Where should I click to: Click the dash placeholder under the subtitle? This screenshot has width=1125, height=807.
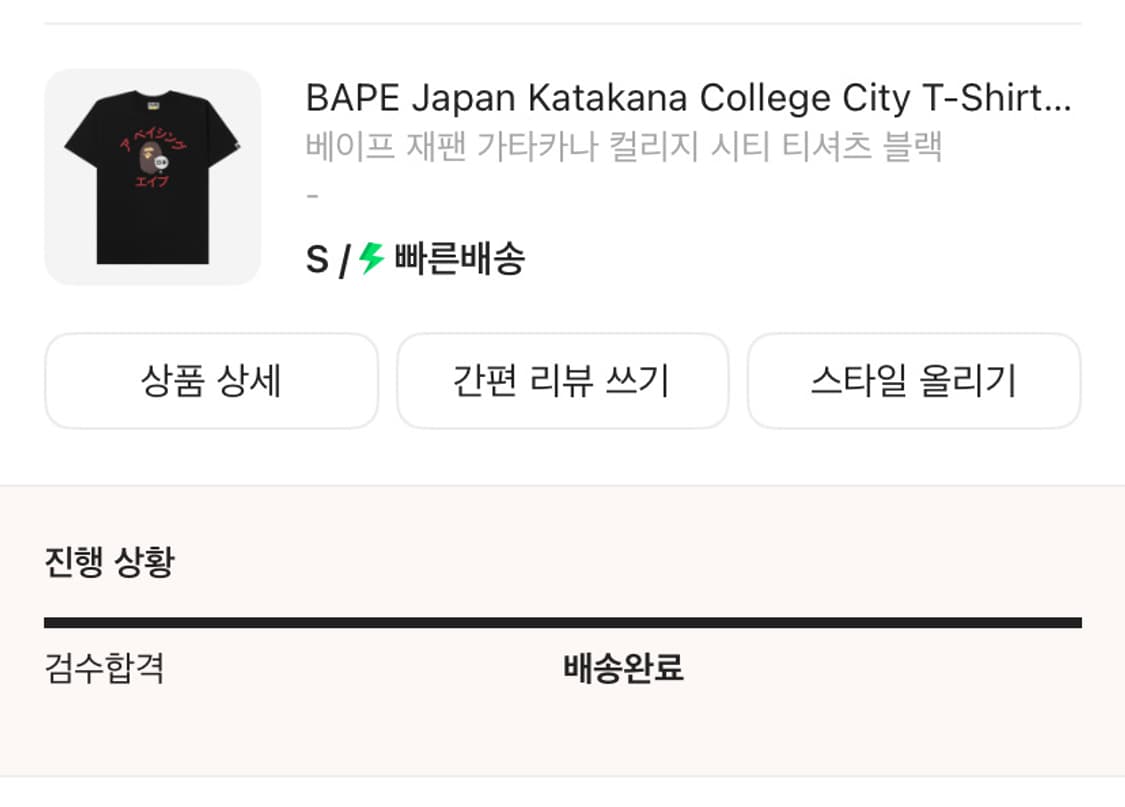[313, 196]
